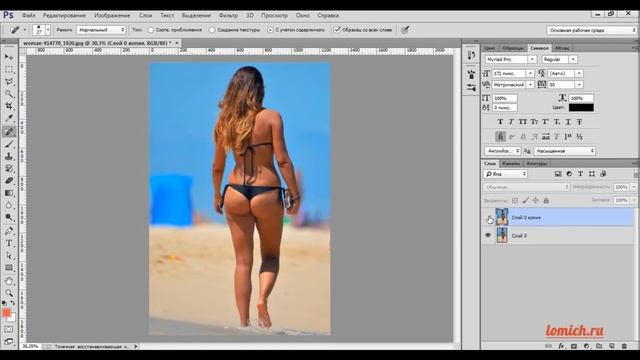640x360 pixels.
Task: Switch to the 'Каналы' tab
Action: 511,164
